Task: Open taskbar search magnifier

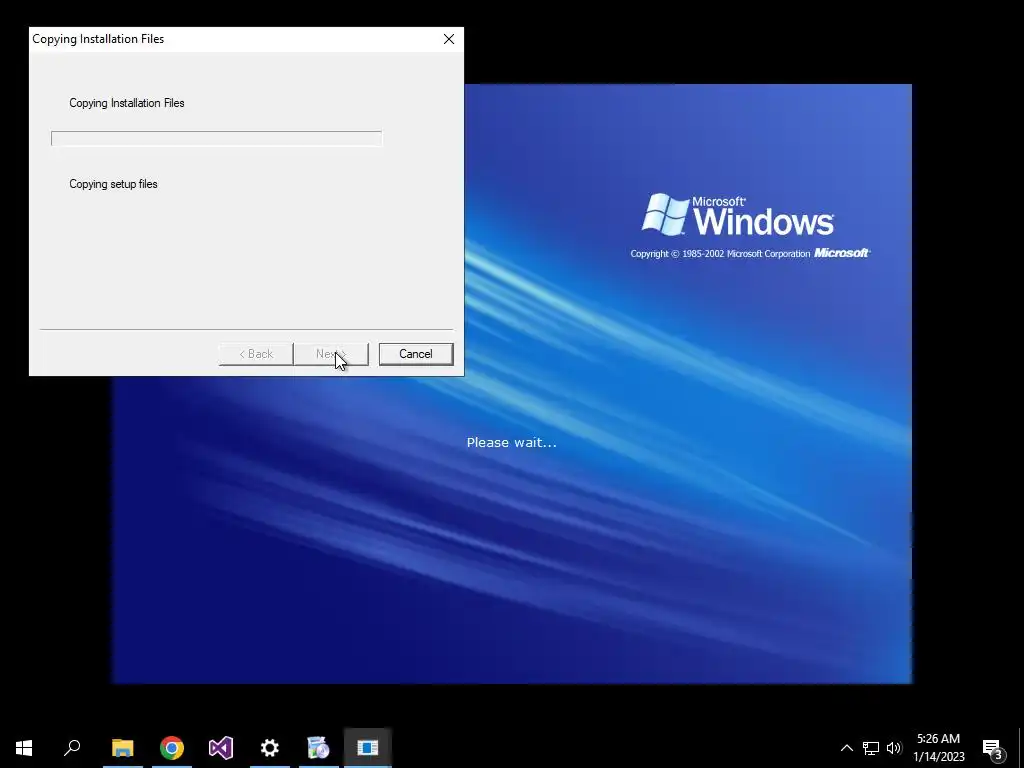Action: point(72,748)
